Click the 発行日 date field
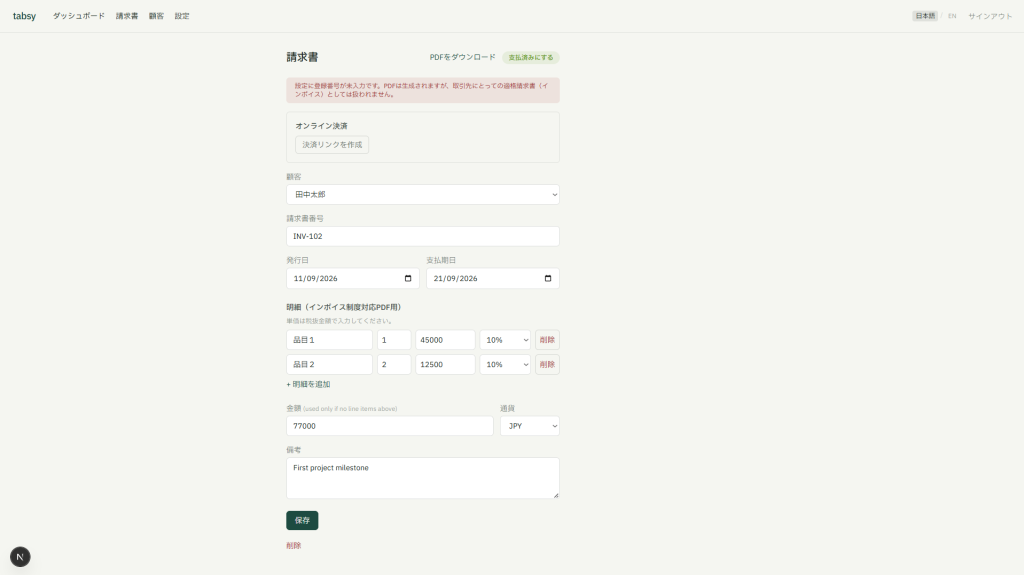This screenshot has height=575, width=1024. [353, 278]
